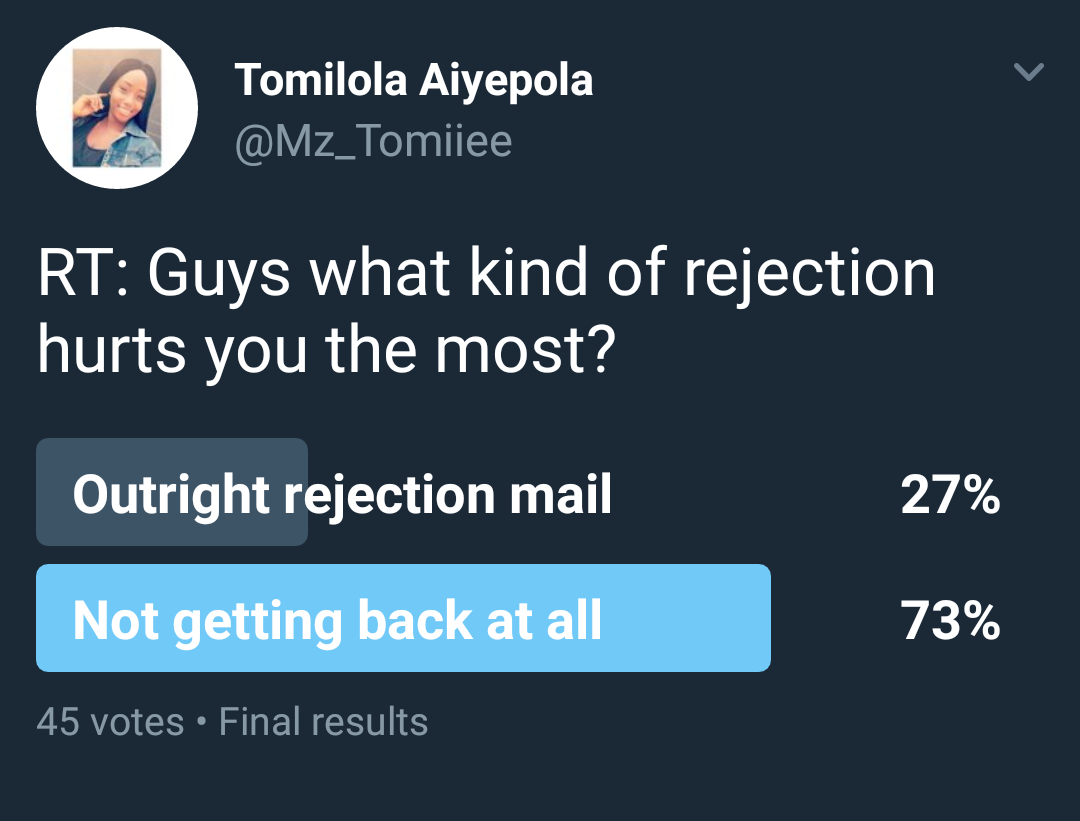Click Tomilola's circular profile picture
Screen dimensions: 1080x821
pos(117,108)
